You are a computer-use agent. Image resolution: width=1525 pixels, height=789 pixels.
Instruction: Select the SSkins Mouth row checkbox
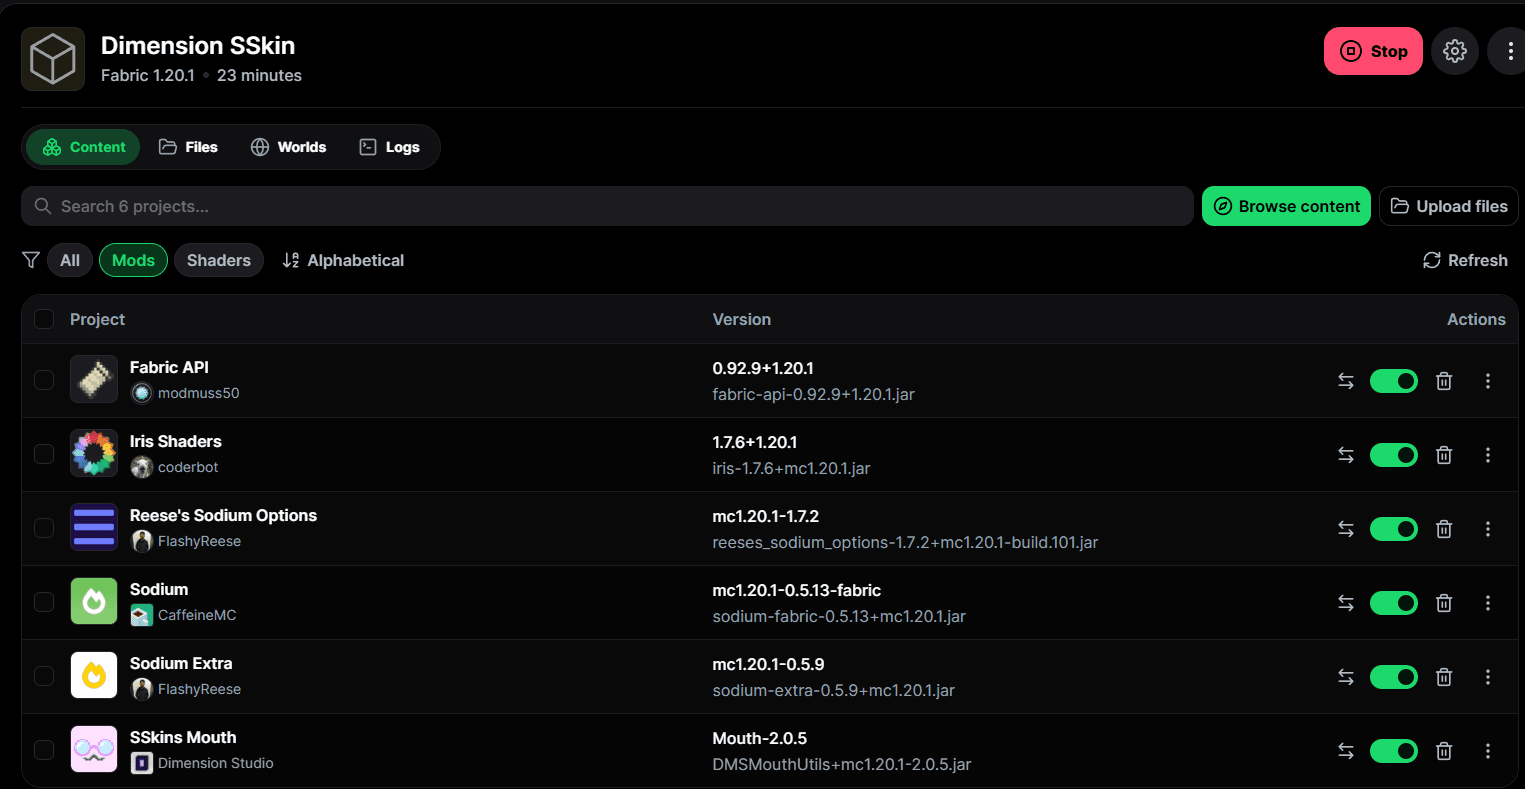click(x=44, y=750)
